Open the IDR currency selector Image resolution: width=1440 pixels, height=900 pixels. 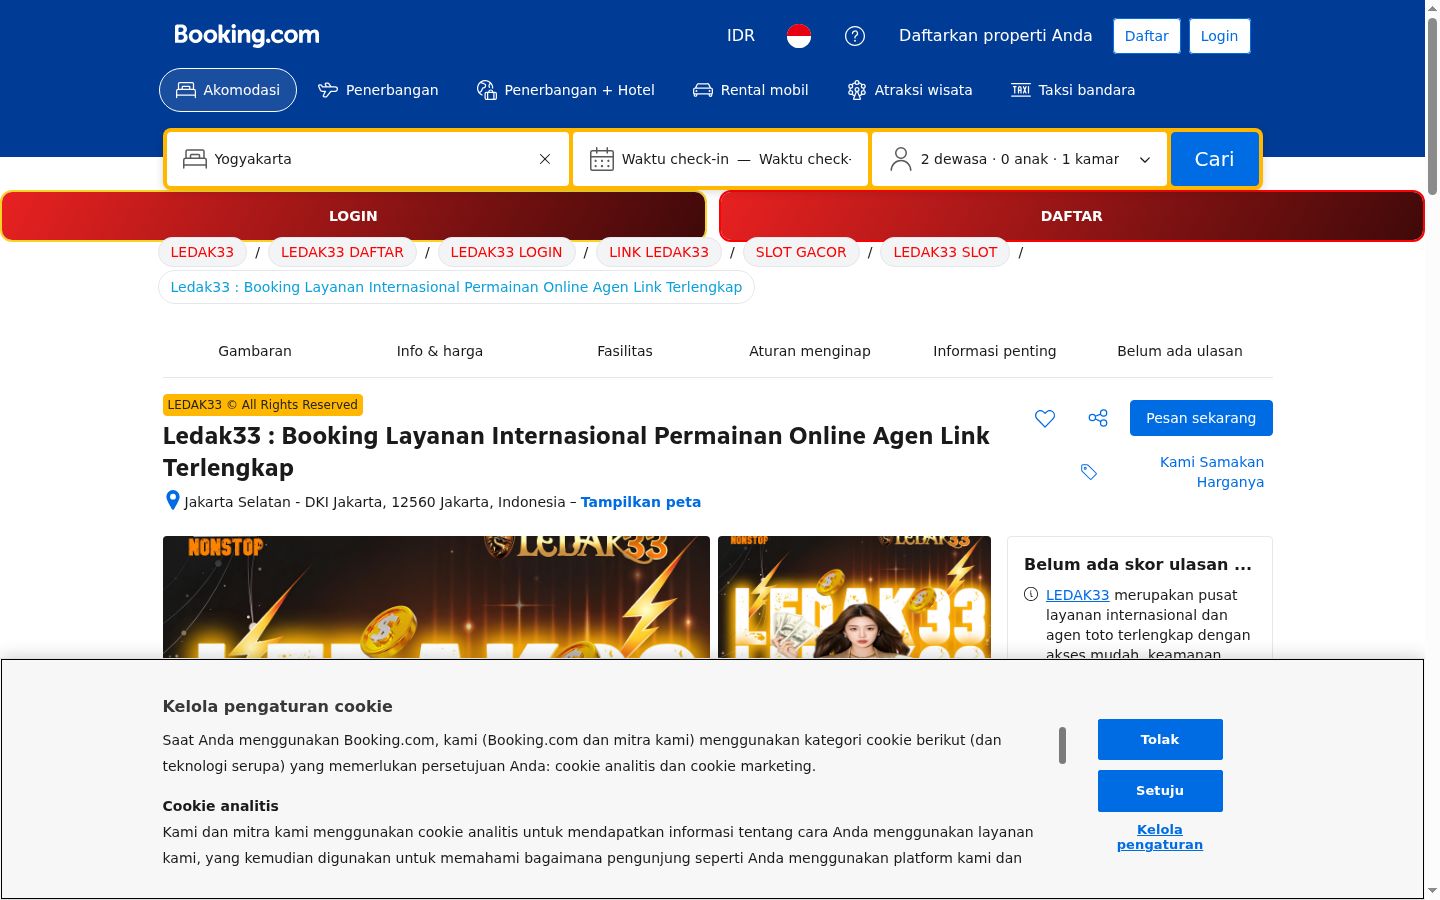(x=741, y=36)
